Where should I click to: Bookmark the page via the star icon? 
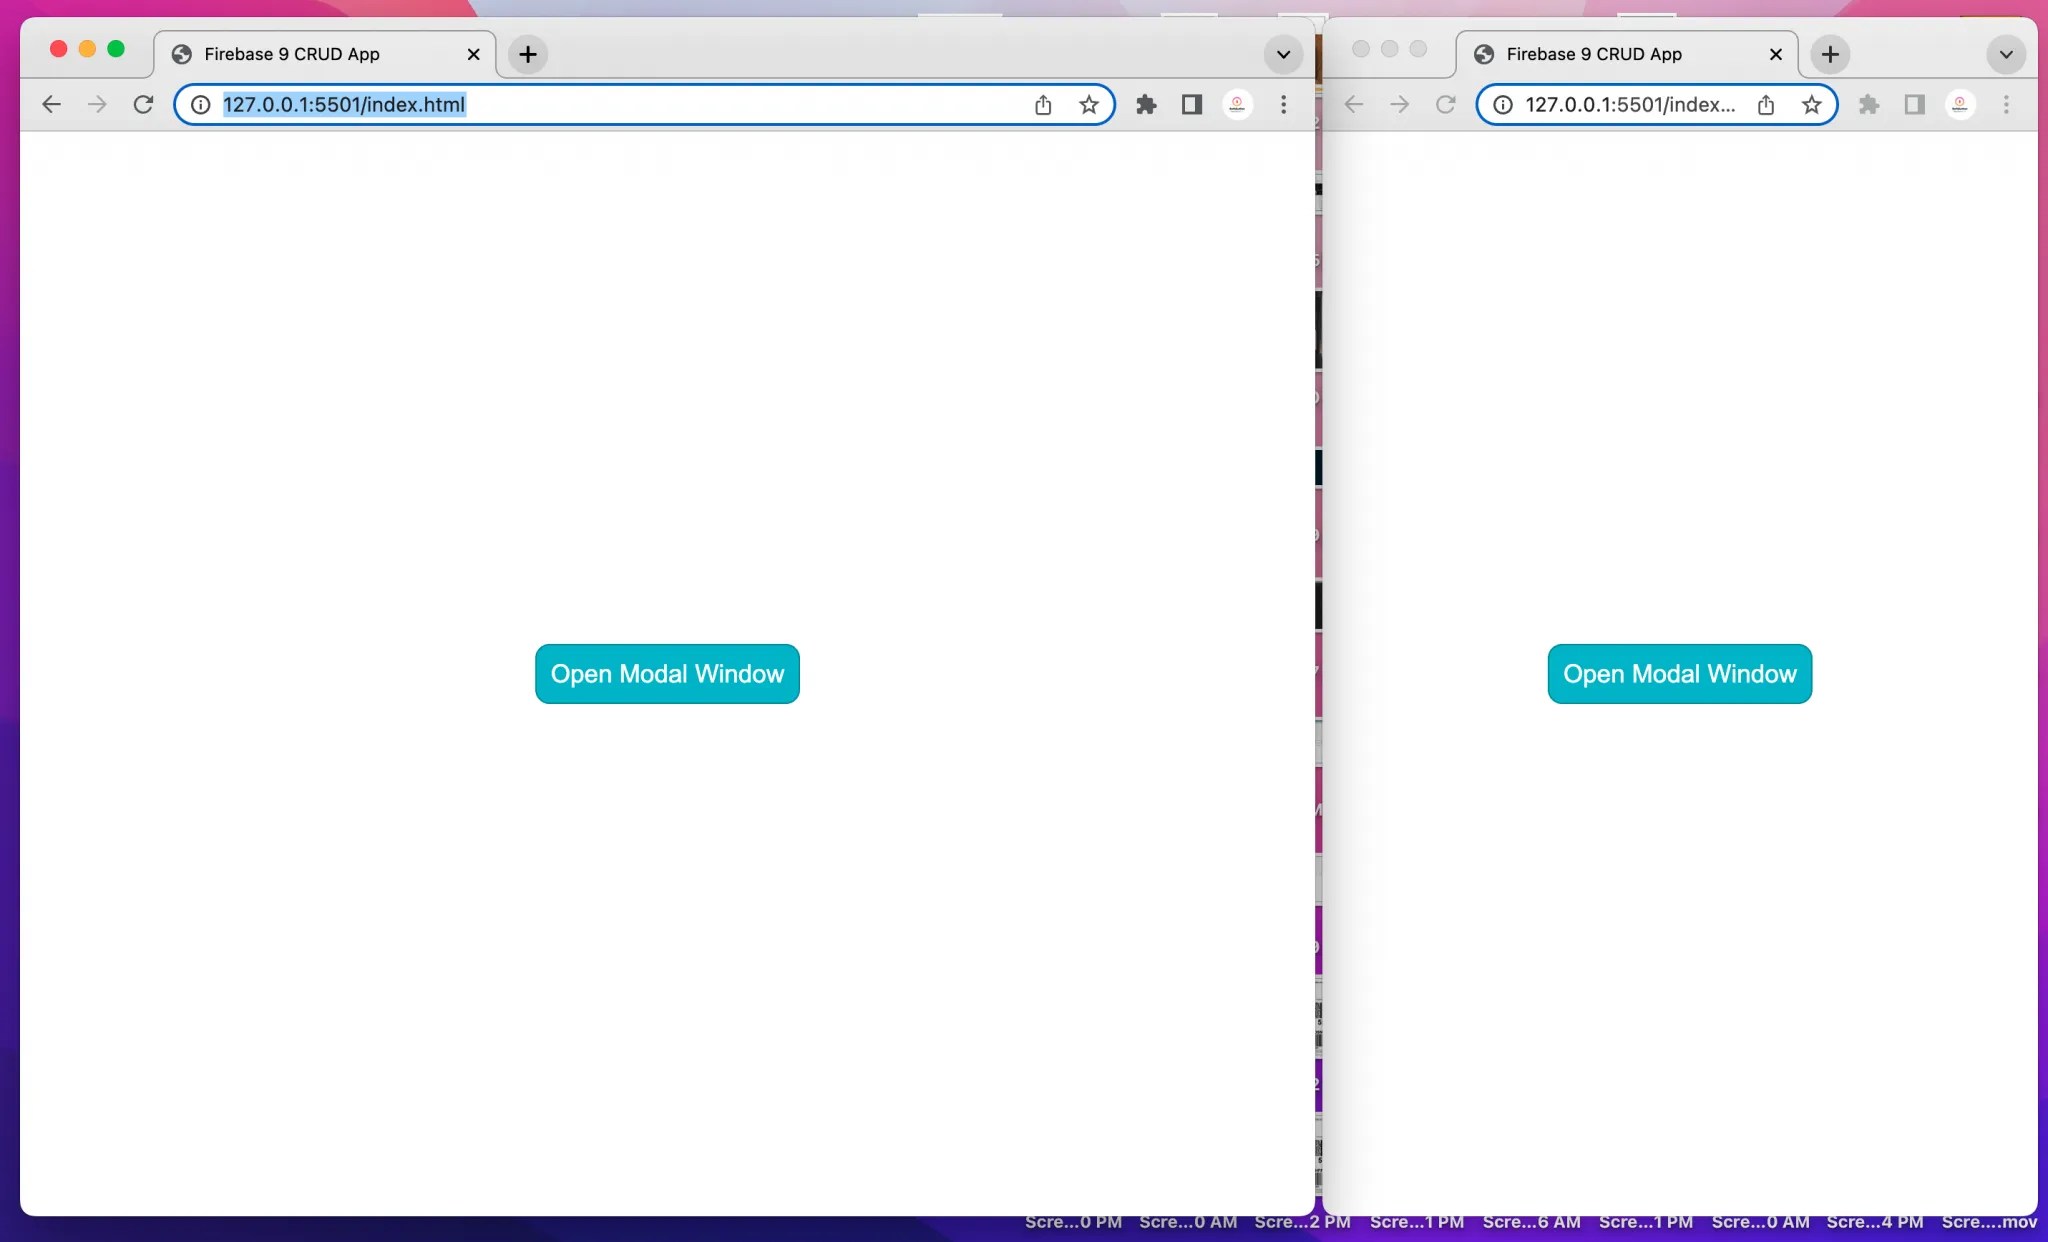click(x=1088, y=104)
